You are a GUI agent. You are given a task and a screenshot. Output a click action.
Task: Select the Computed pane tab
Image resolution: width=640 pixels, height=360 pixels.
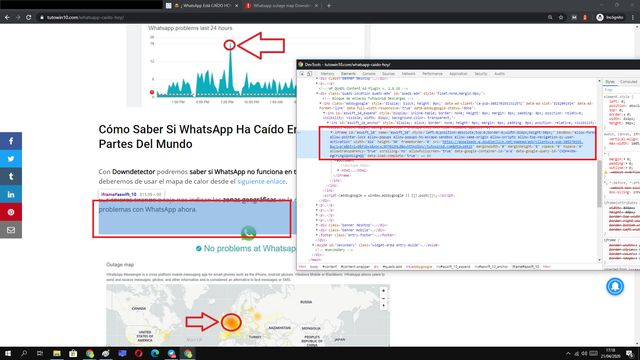click(629, 82)
